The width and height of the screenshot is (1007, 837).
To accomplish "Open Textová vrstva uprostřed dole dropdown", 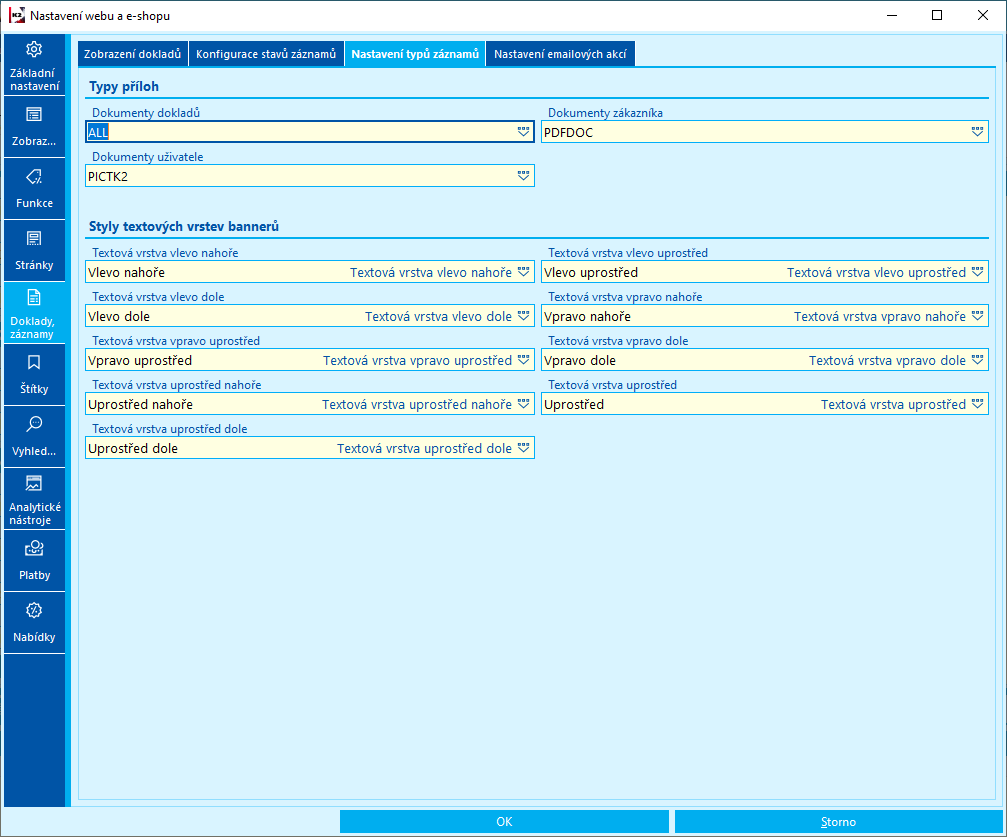I will pyautogui.click(x=523, y=448).
